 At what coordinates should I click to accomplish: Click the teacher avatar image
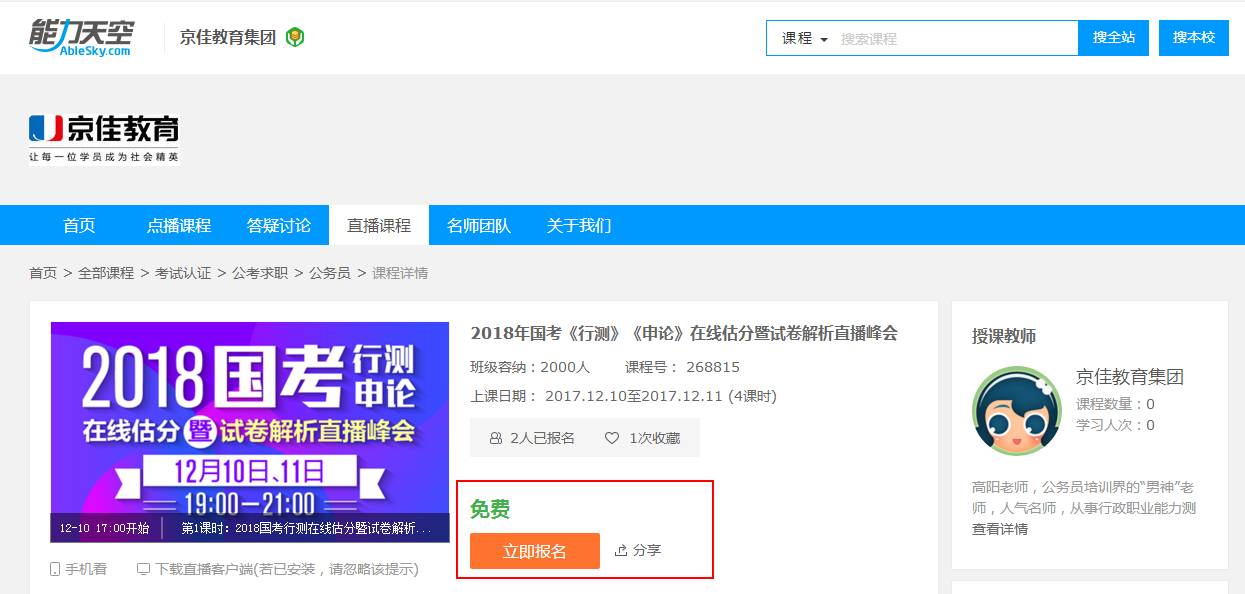pyautogui.click(x=1016, y=411)
